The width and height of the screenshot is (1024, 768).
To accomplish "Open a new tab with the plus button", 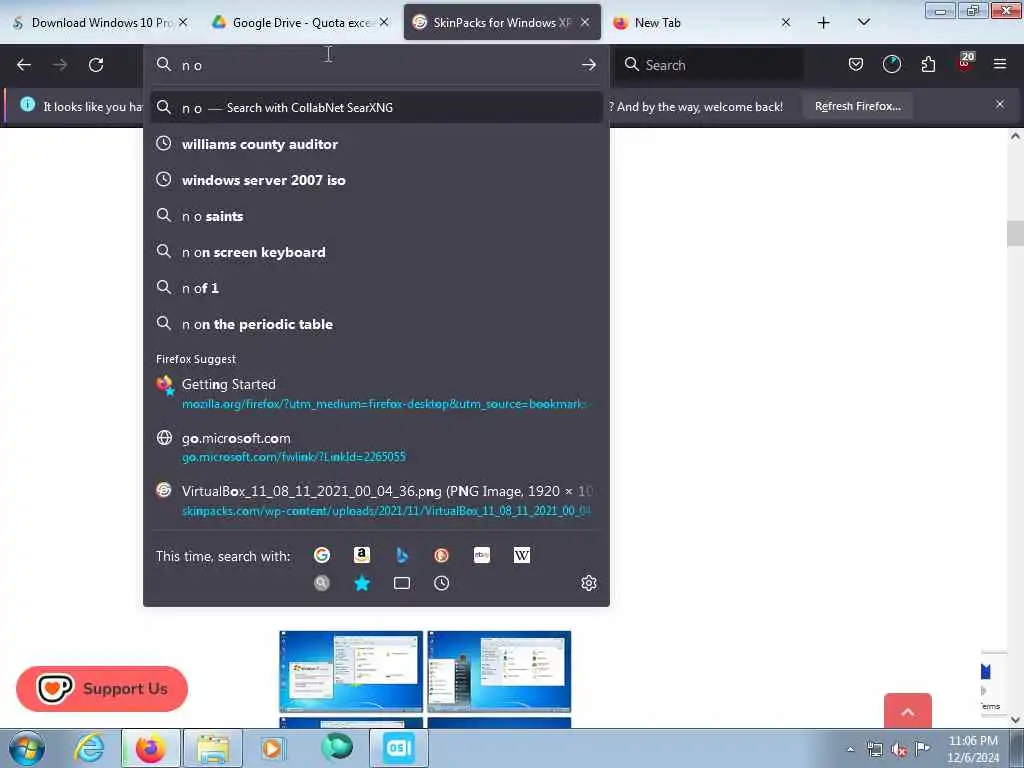I will click(824, 23).
